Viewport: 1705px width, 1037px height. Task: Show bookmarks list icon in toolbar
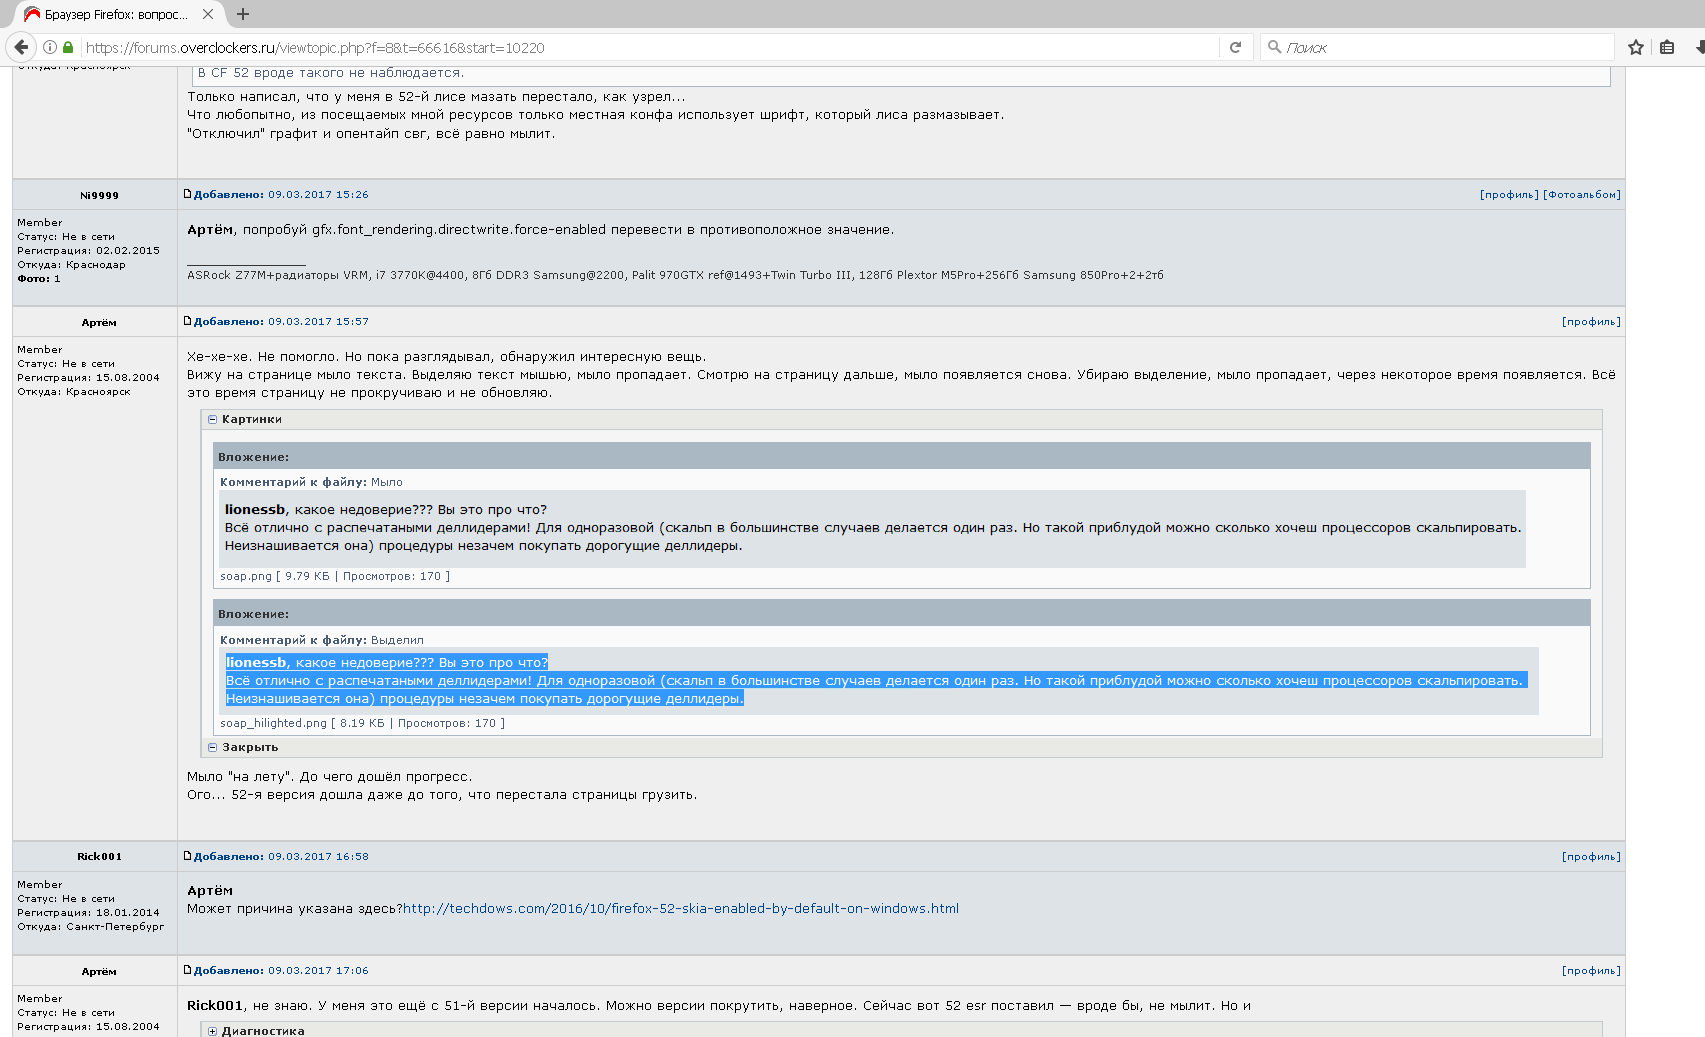1667,47
